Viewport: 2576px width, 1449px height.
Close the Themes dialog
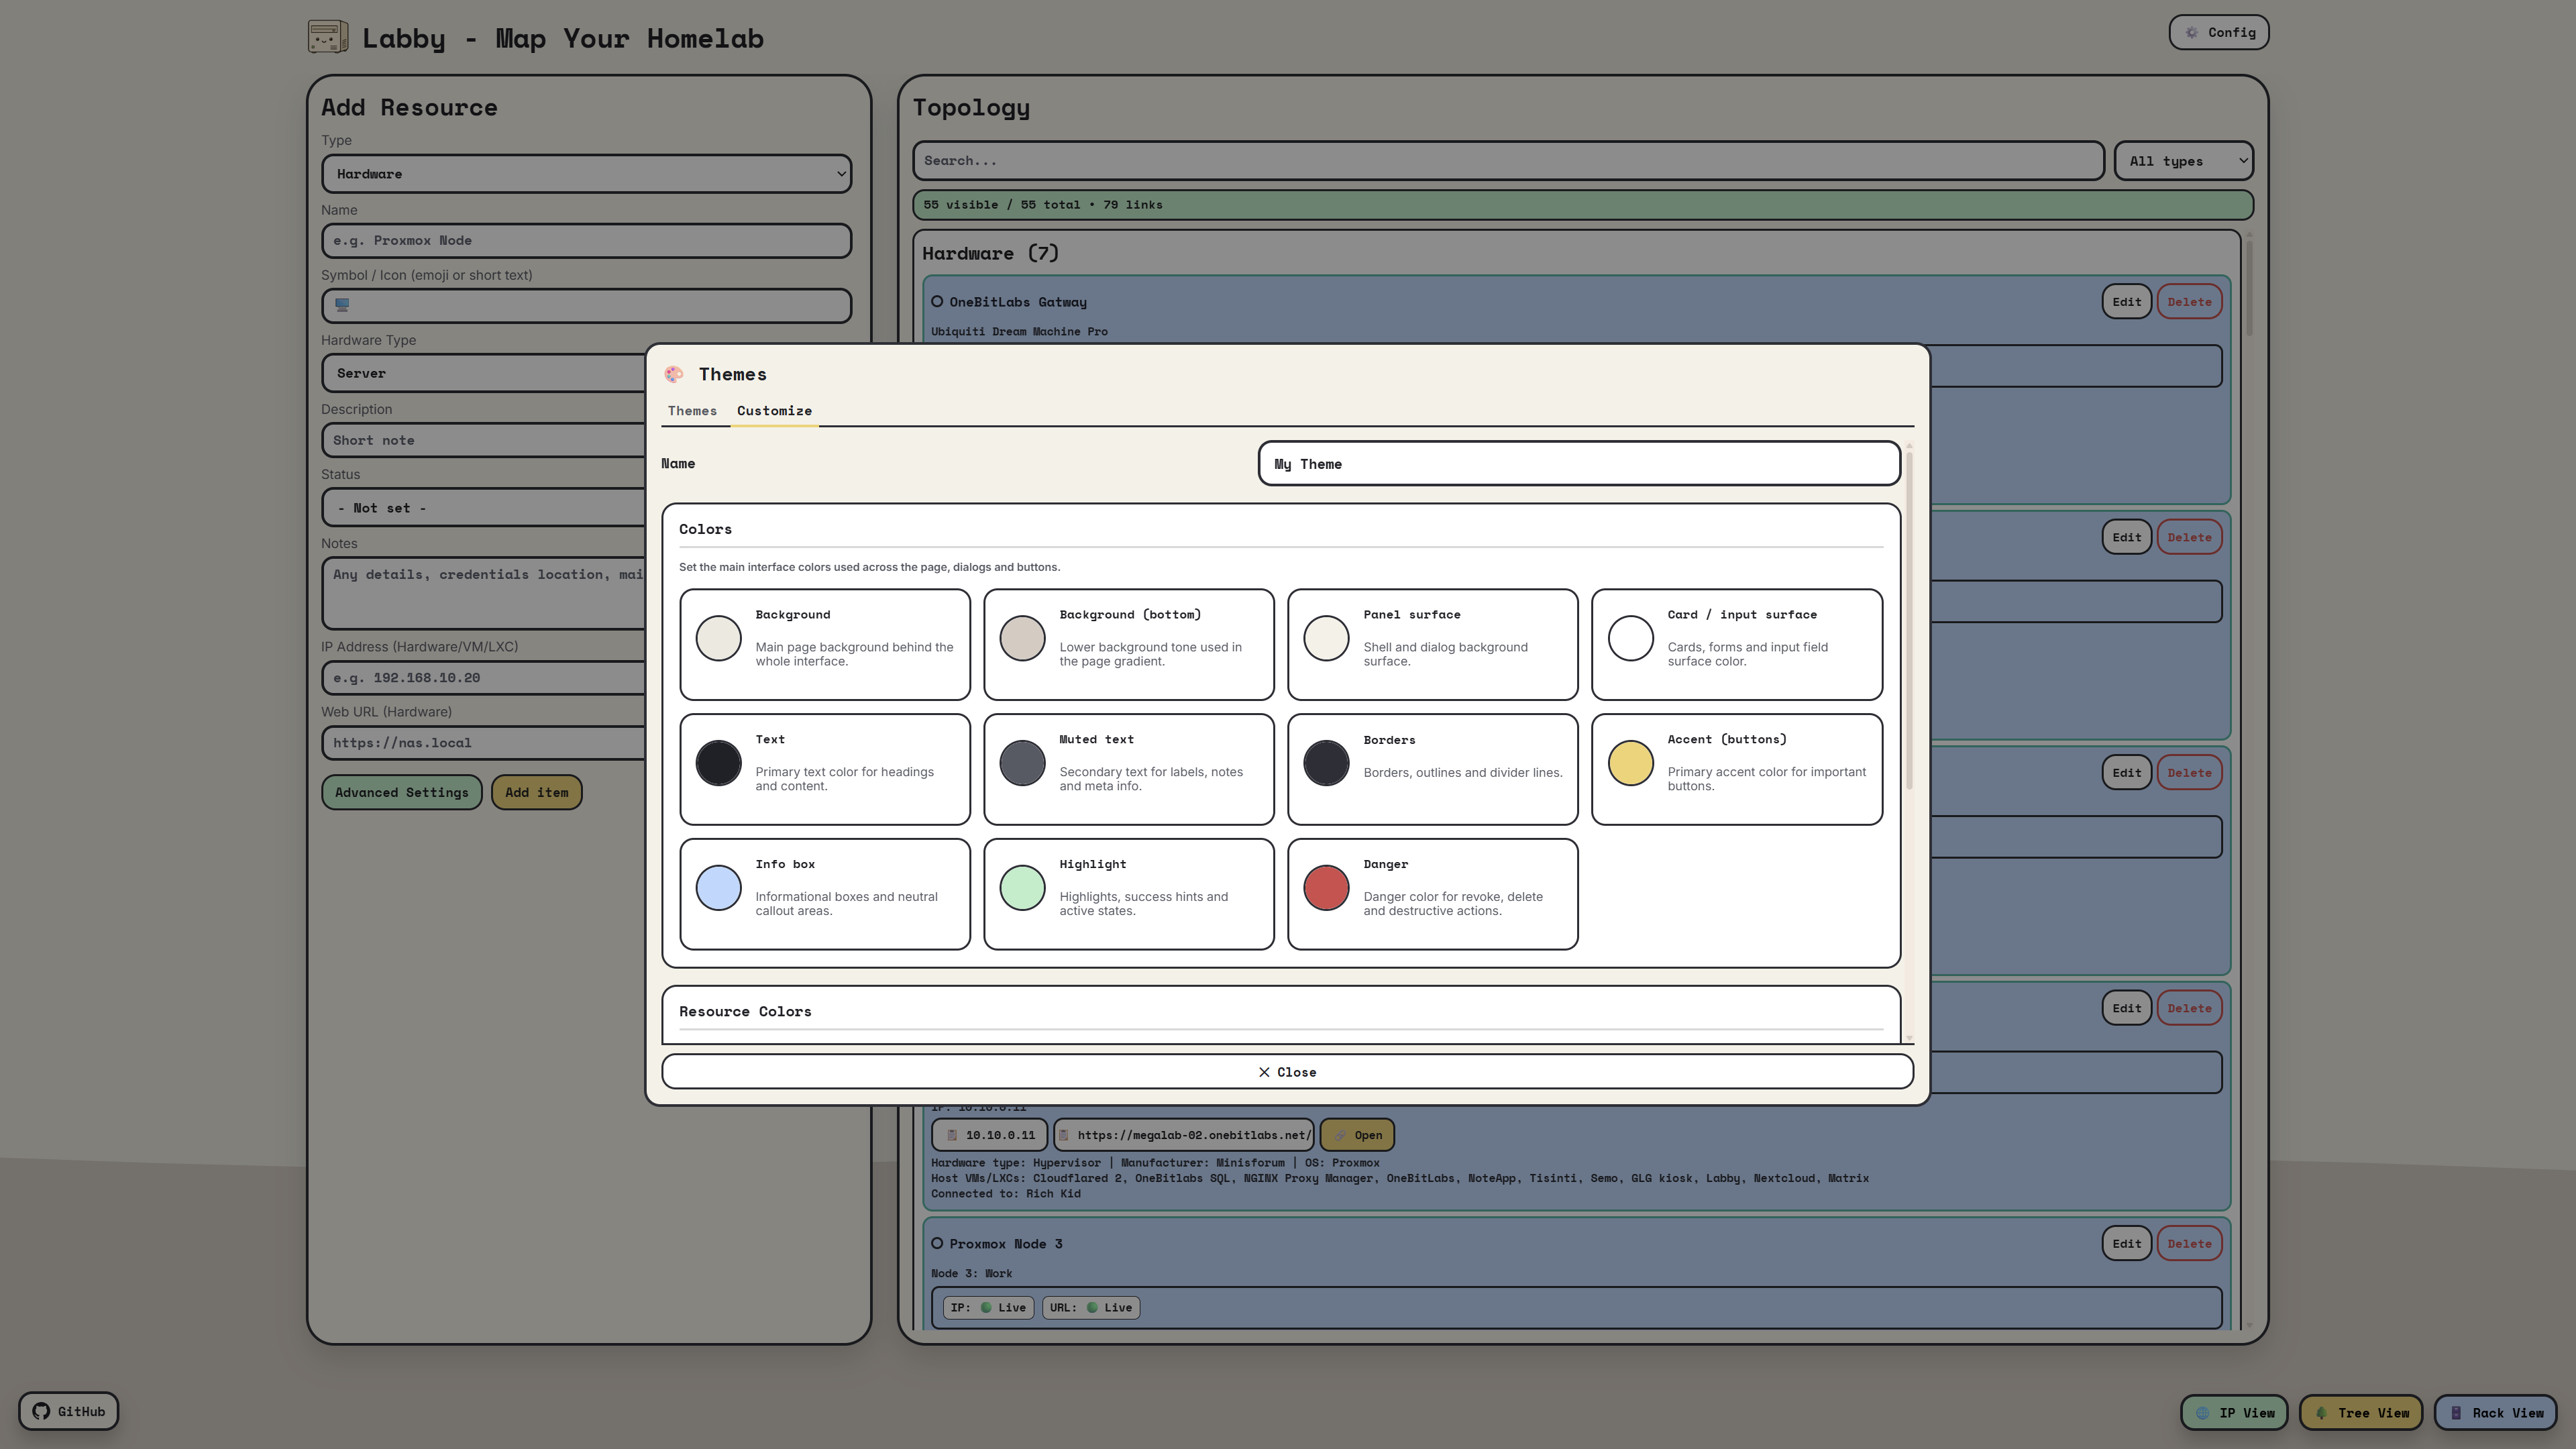[1287, 1071]
